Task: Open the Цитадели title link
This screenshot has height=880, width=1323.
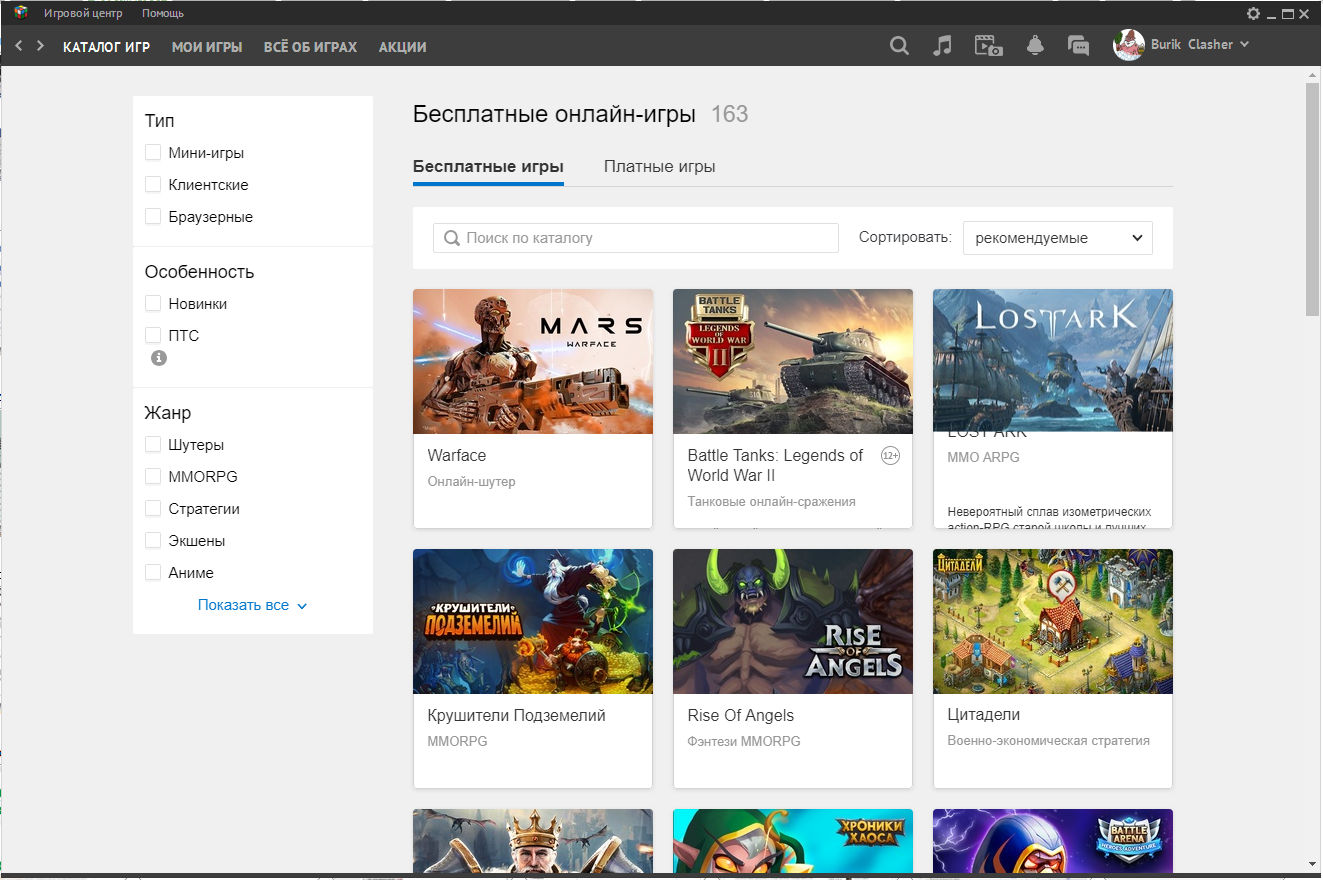Action: tap(984, 715)
